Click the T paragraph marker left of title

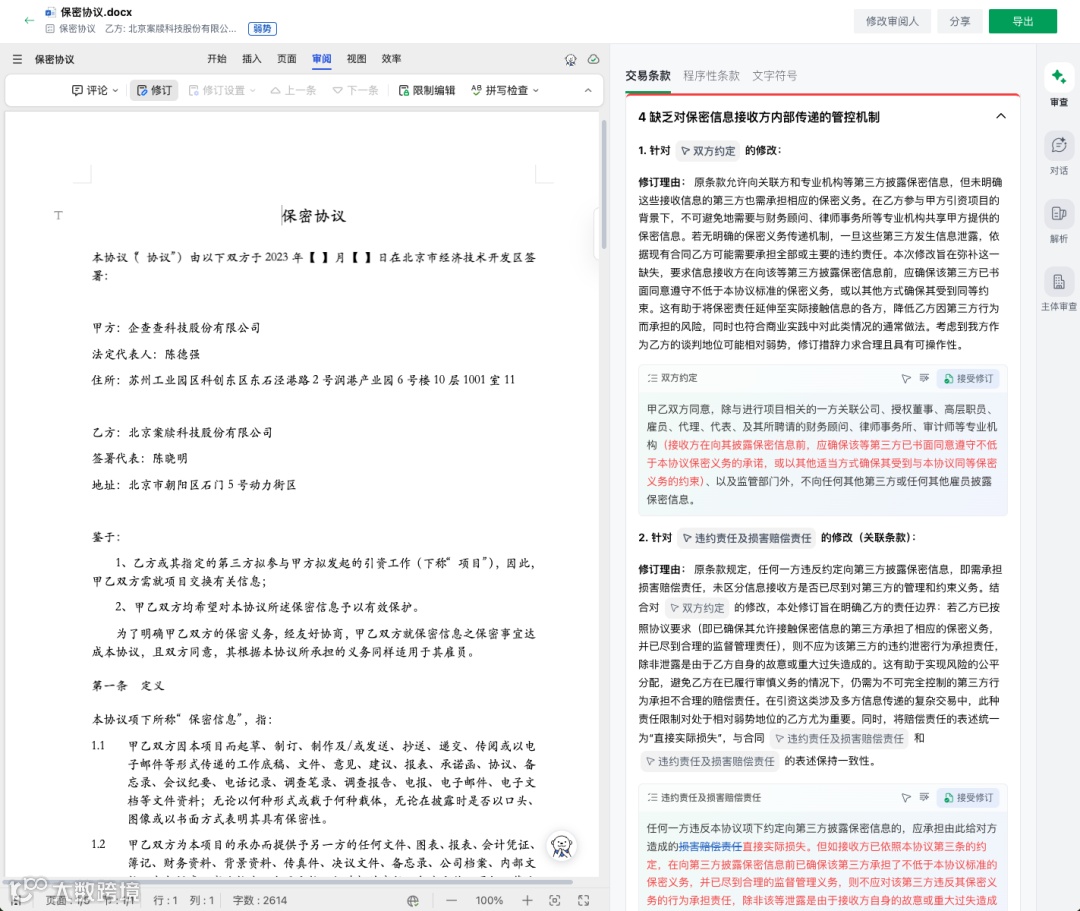(59, 216)
